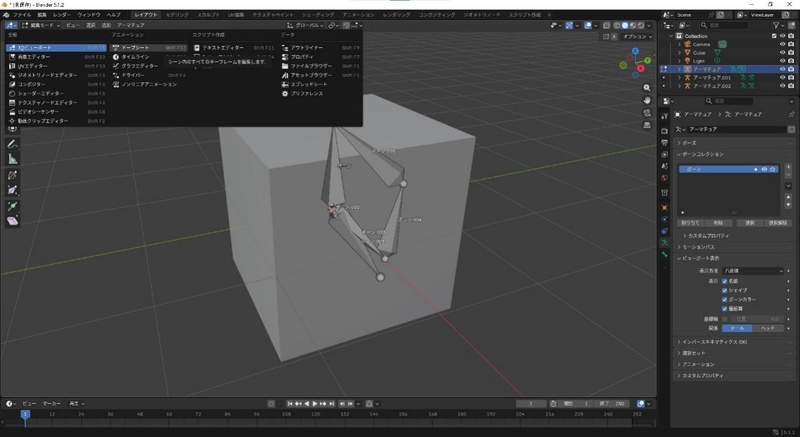Image resolution: width=800 pixels, height=437 pixels.
Task: Expand the ポーズ panel
Action: [734, 143]
